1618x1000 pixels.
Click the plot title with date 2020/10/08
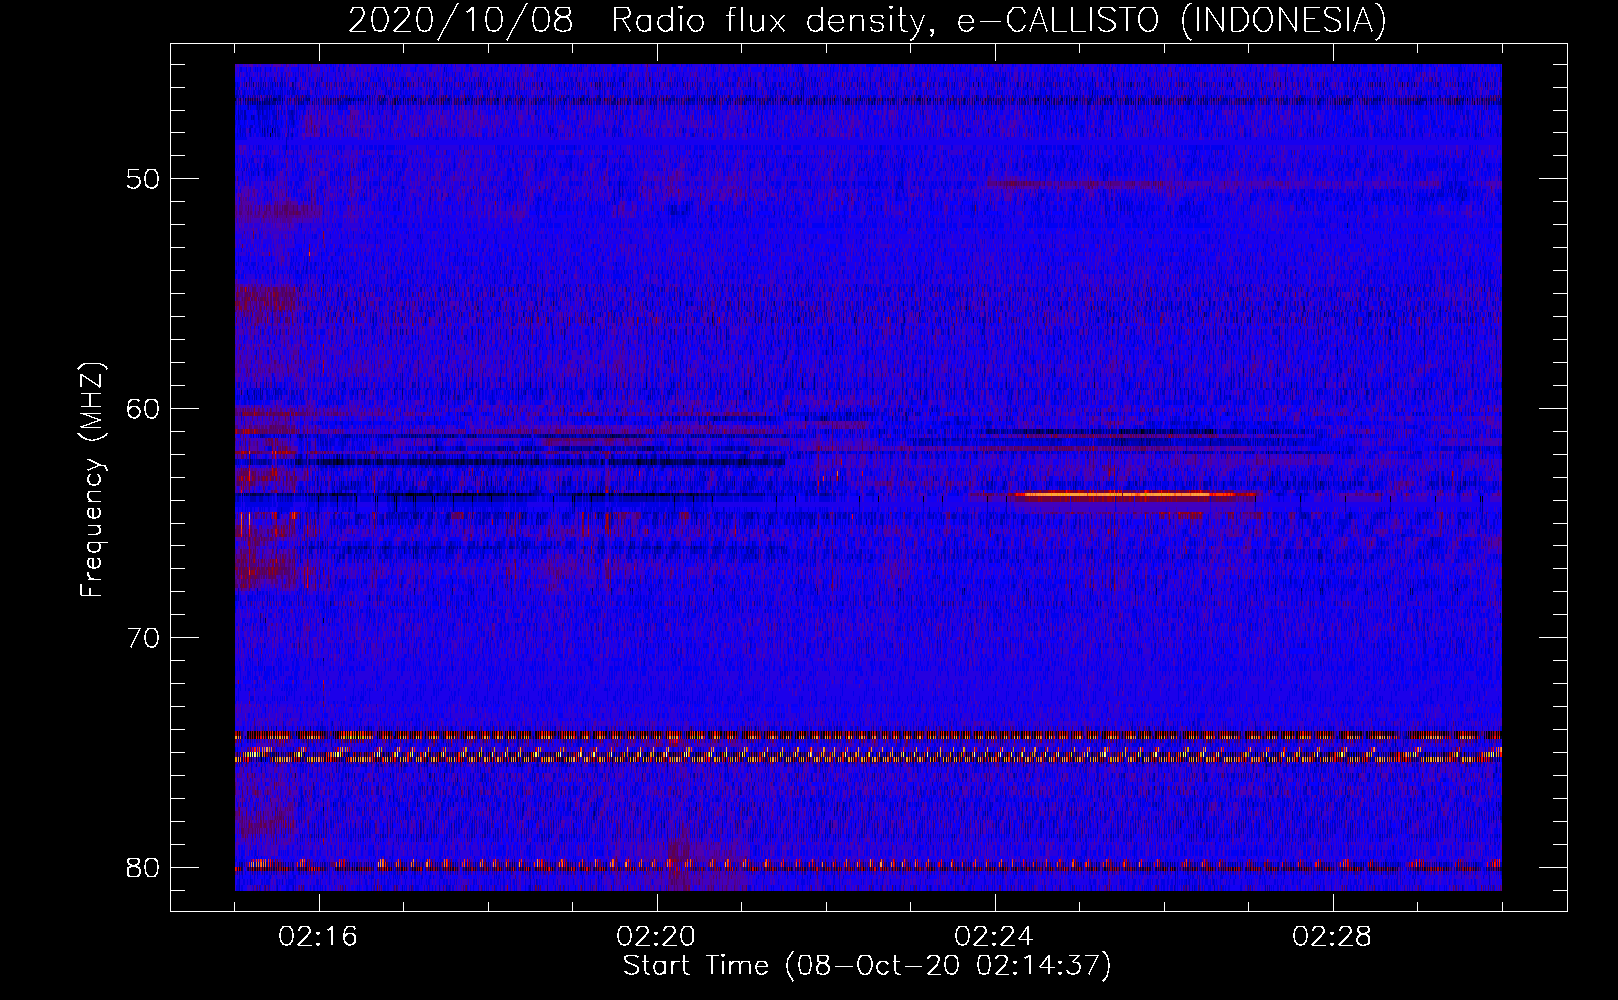(867, 20)
